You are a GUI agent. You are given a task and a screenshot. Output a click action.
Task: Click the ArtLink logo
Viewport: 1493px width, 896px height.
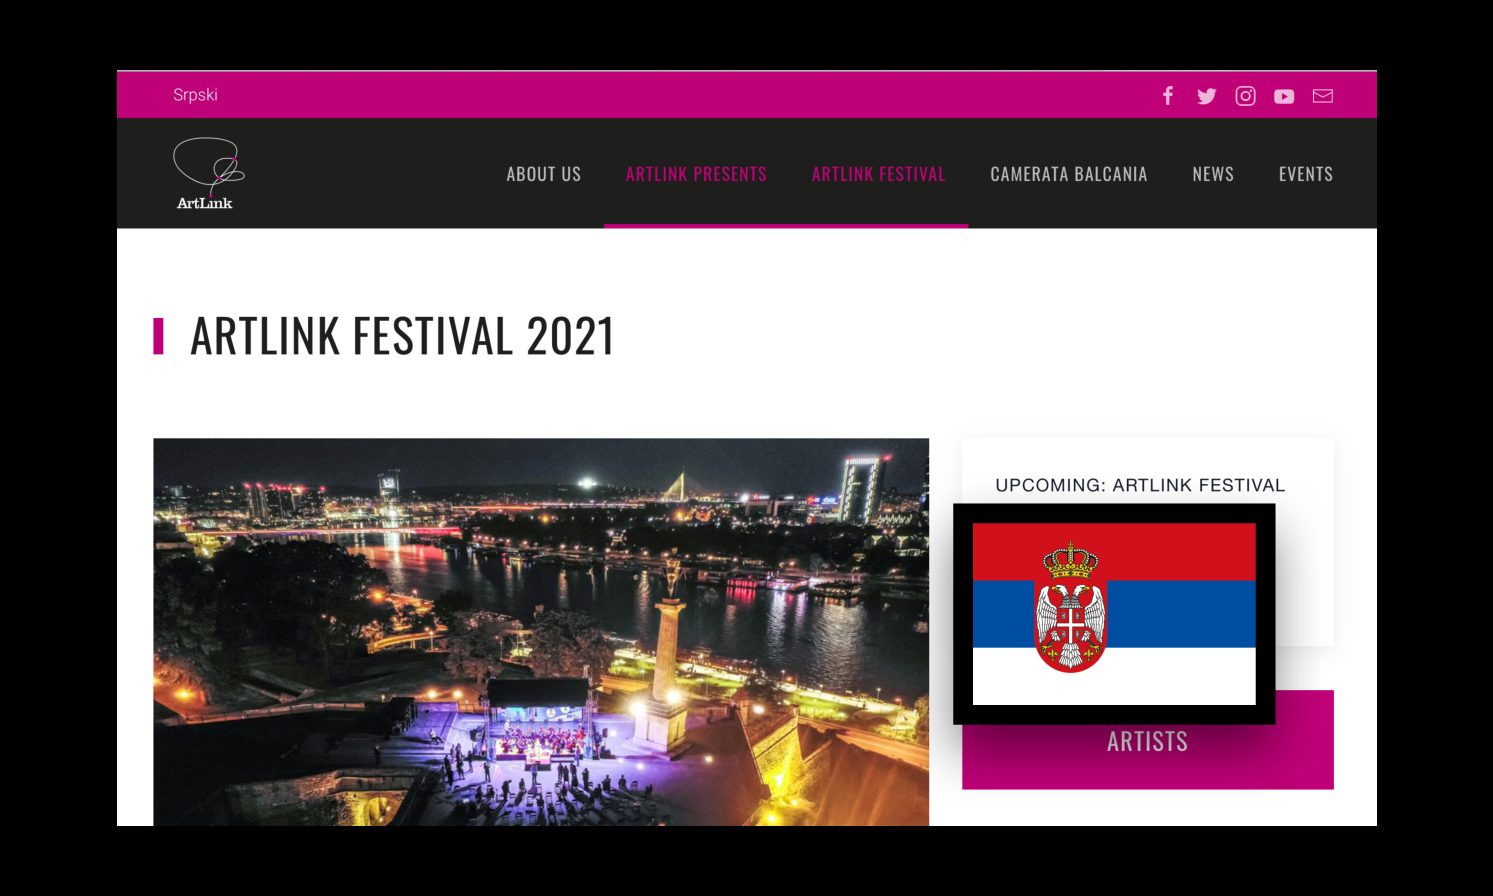click(x=208, y=174)
